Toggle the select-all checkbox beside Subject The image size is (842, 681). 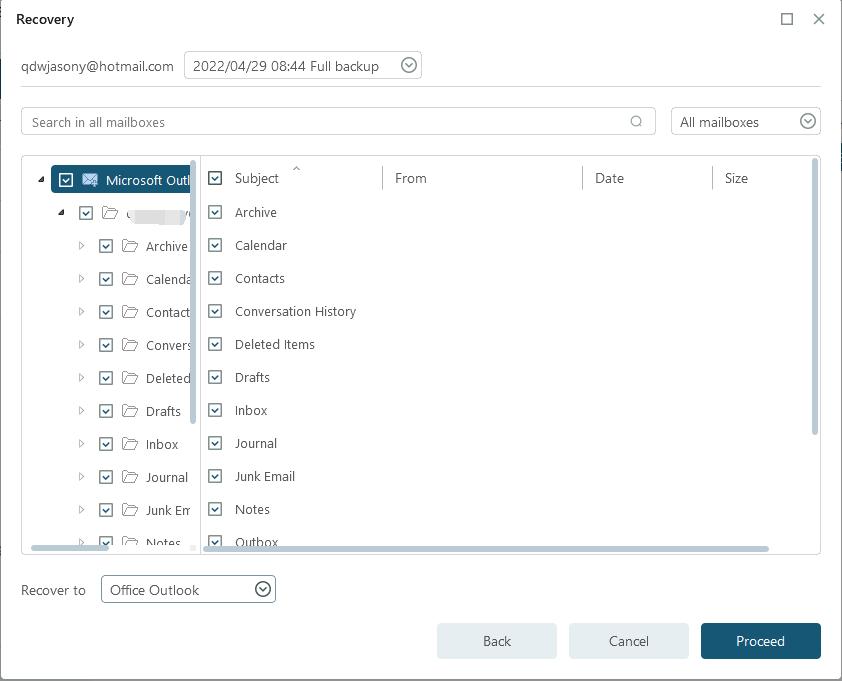(215, 178)
